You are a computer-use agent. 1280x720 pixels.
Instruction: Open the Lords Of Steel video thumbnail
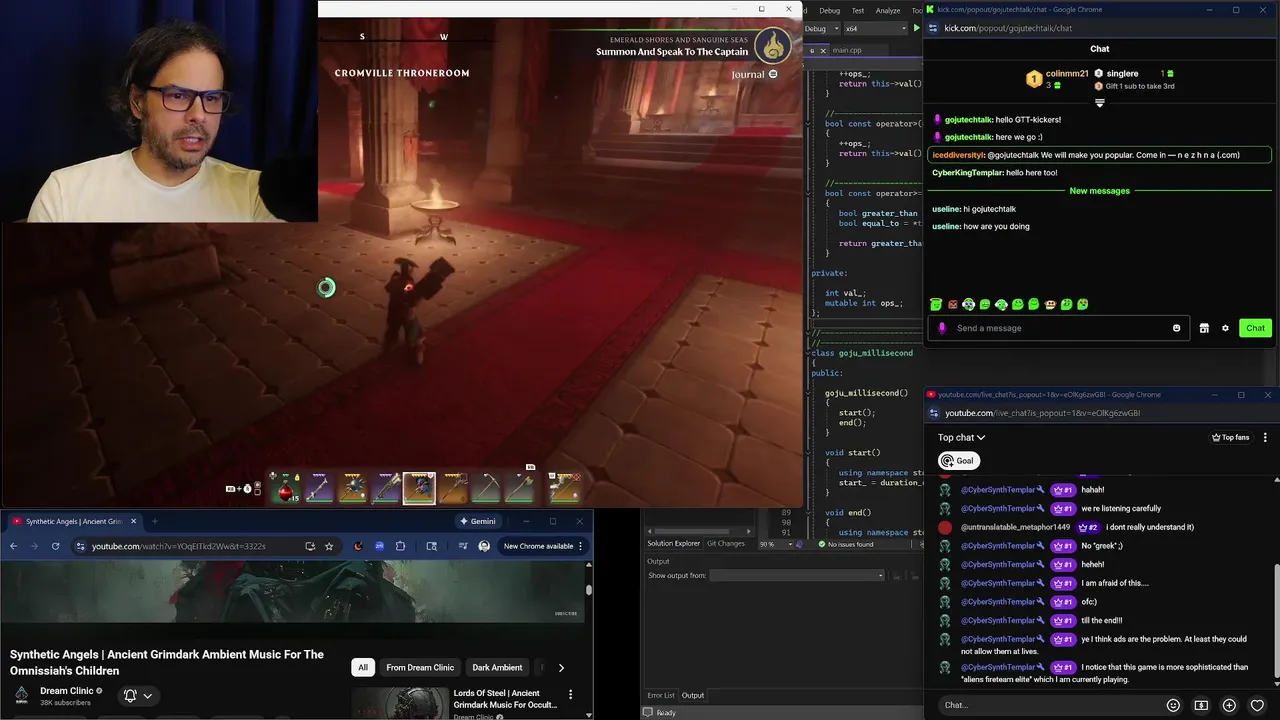click(399, 703)
